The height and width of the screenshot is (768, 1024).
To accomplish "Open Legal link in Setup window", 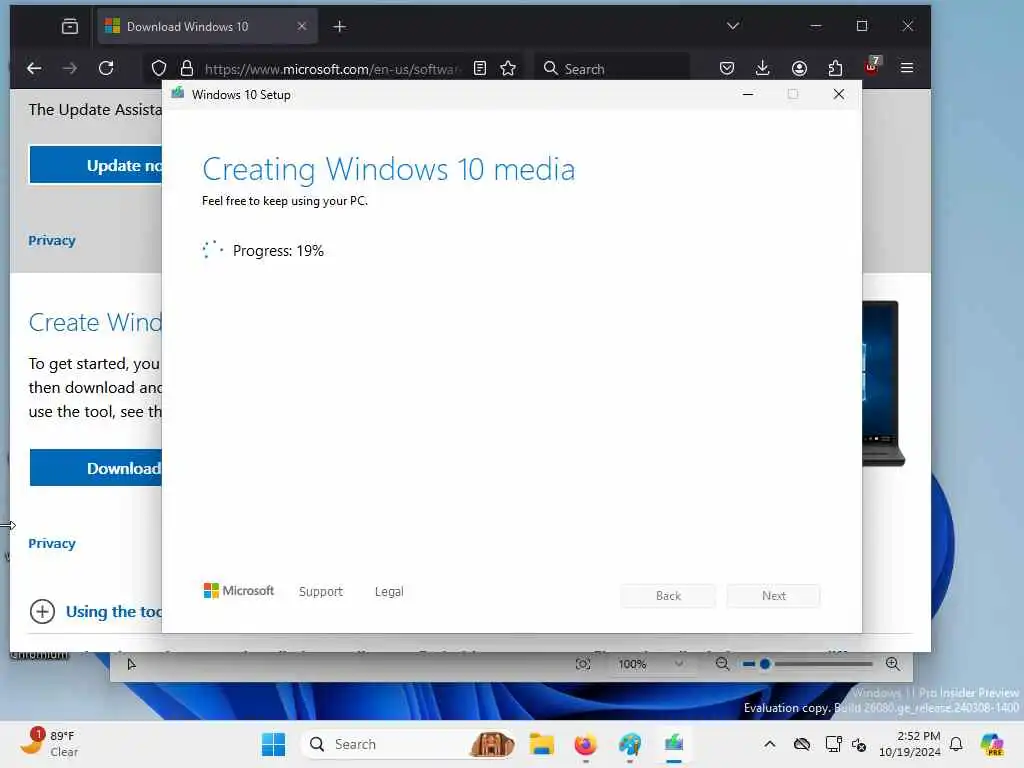I will tap(389, 592).
